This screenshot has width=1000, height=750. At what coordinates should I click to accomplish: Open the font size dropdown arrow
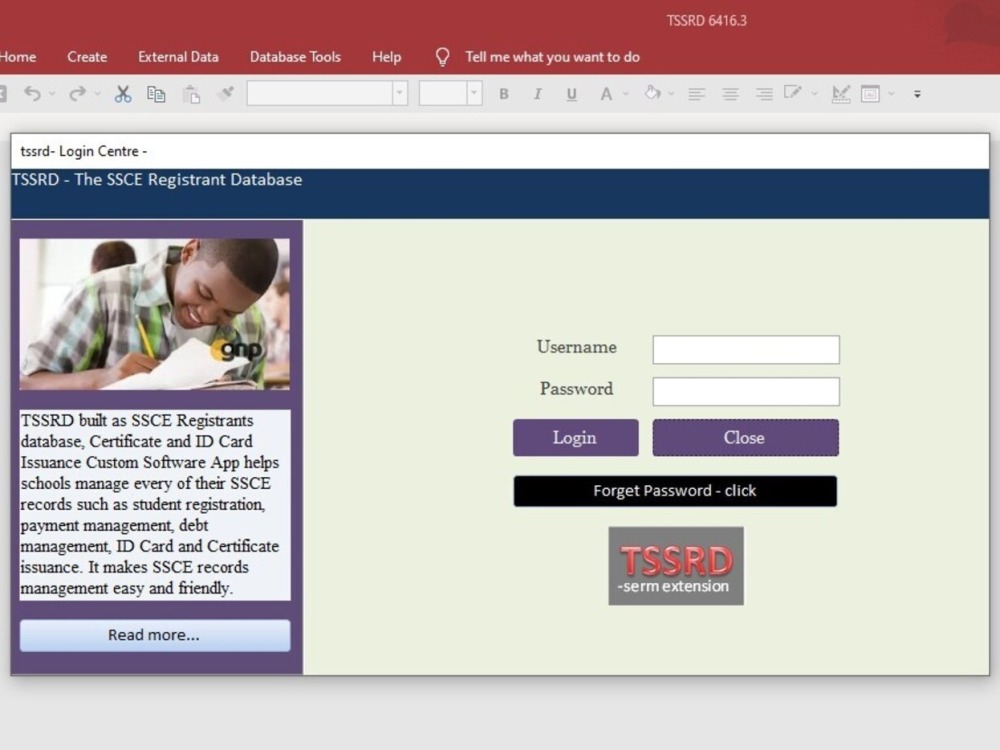tap(474, 93)
